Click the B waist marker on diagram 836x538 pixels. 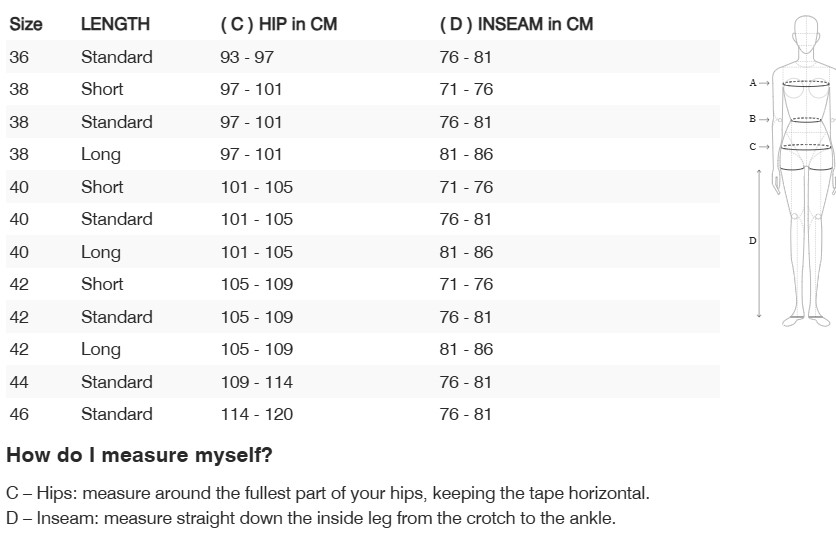coord(759,119)
